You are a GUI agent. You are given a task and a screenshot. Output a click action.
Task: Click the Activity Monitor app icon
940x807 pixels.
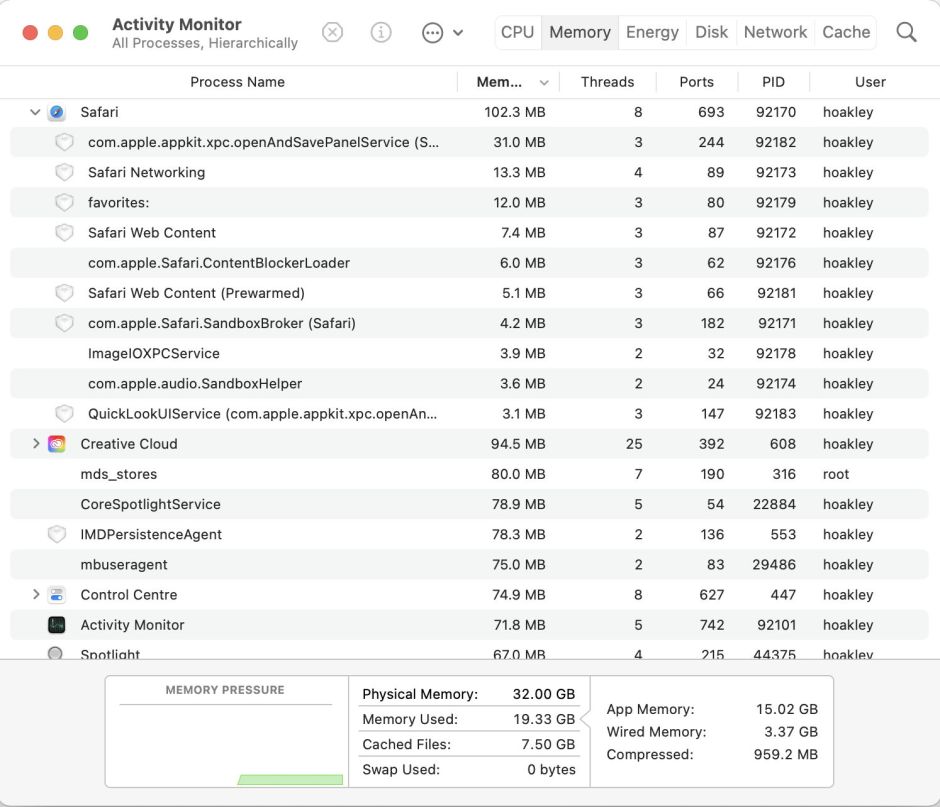pos(57,625)
